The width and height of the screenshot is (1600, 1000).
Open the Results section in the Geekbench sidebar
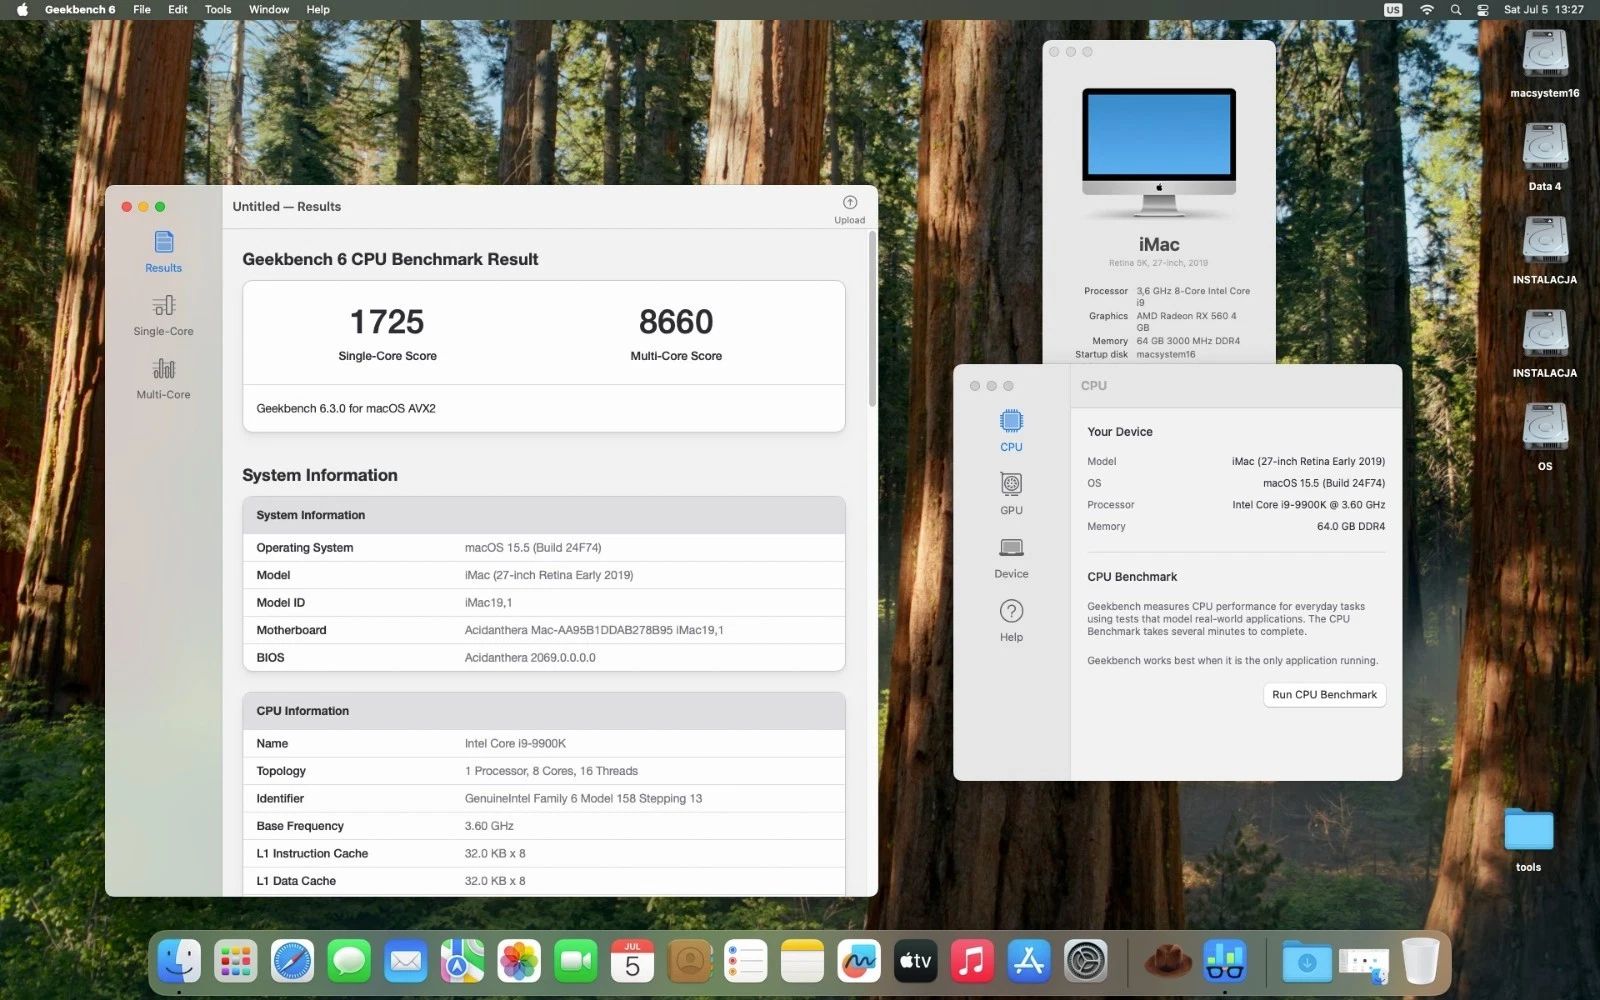tap(163, 251)
